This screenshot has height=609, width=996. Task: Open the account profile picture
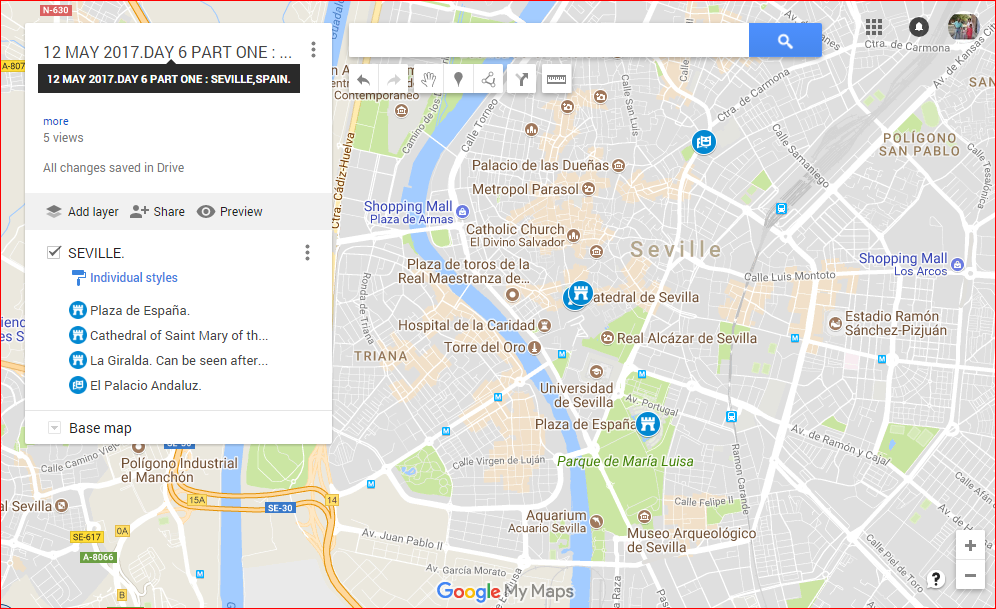[963, 27]
